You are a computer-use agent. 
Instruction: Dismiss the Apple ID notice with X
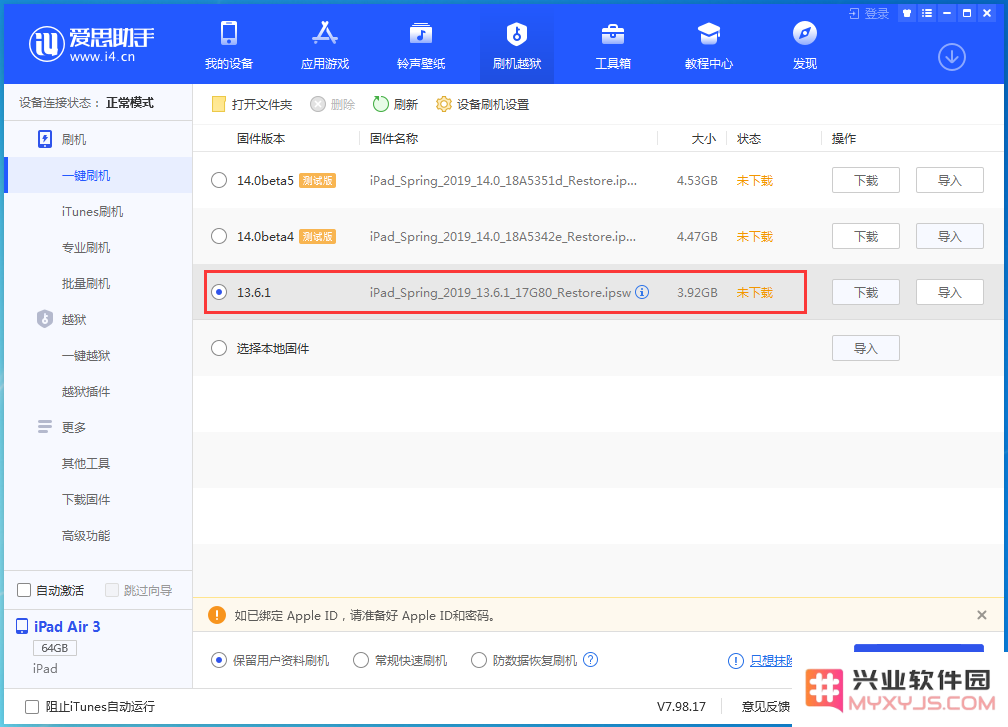pyautogui.click(x=982, y=615)
